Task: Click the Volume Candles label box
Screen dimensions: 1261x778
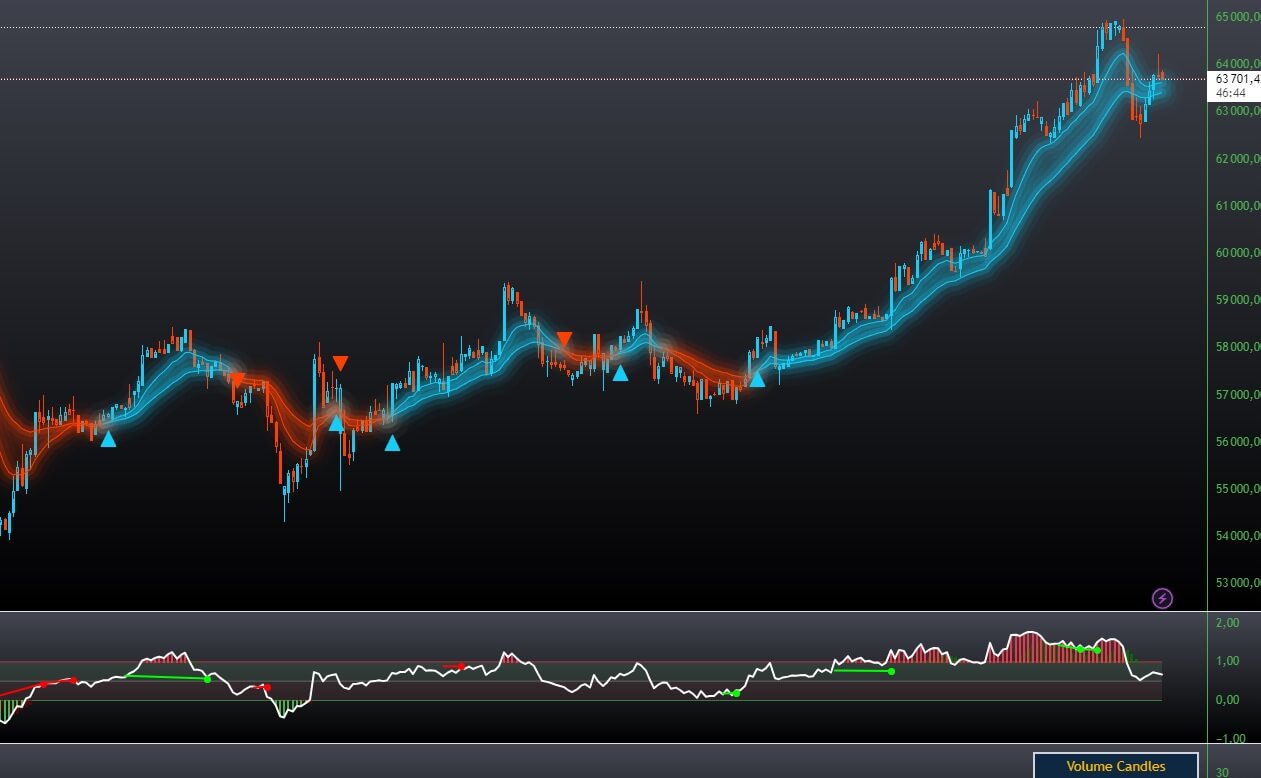Action: point(1115,766)
